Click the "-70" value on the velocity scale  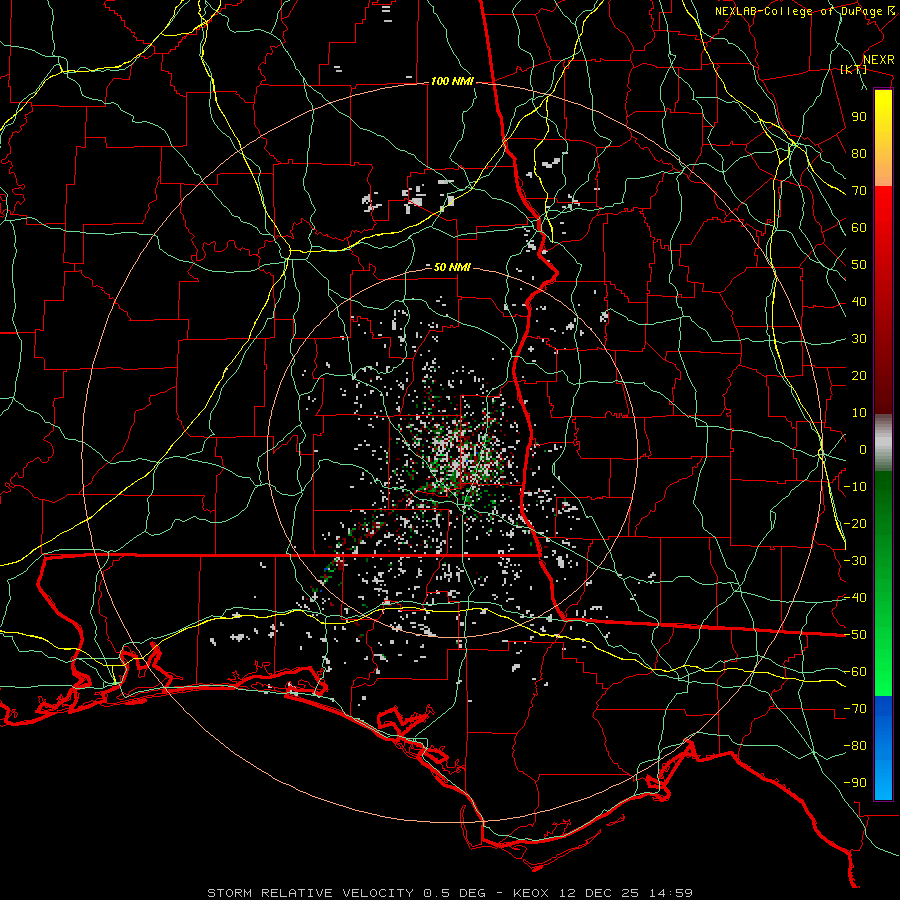(x=856, y=709)
